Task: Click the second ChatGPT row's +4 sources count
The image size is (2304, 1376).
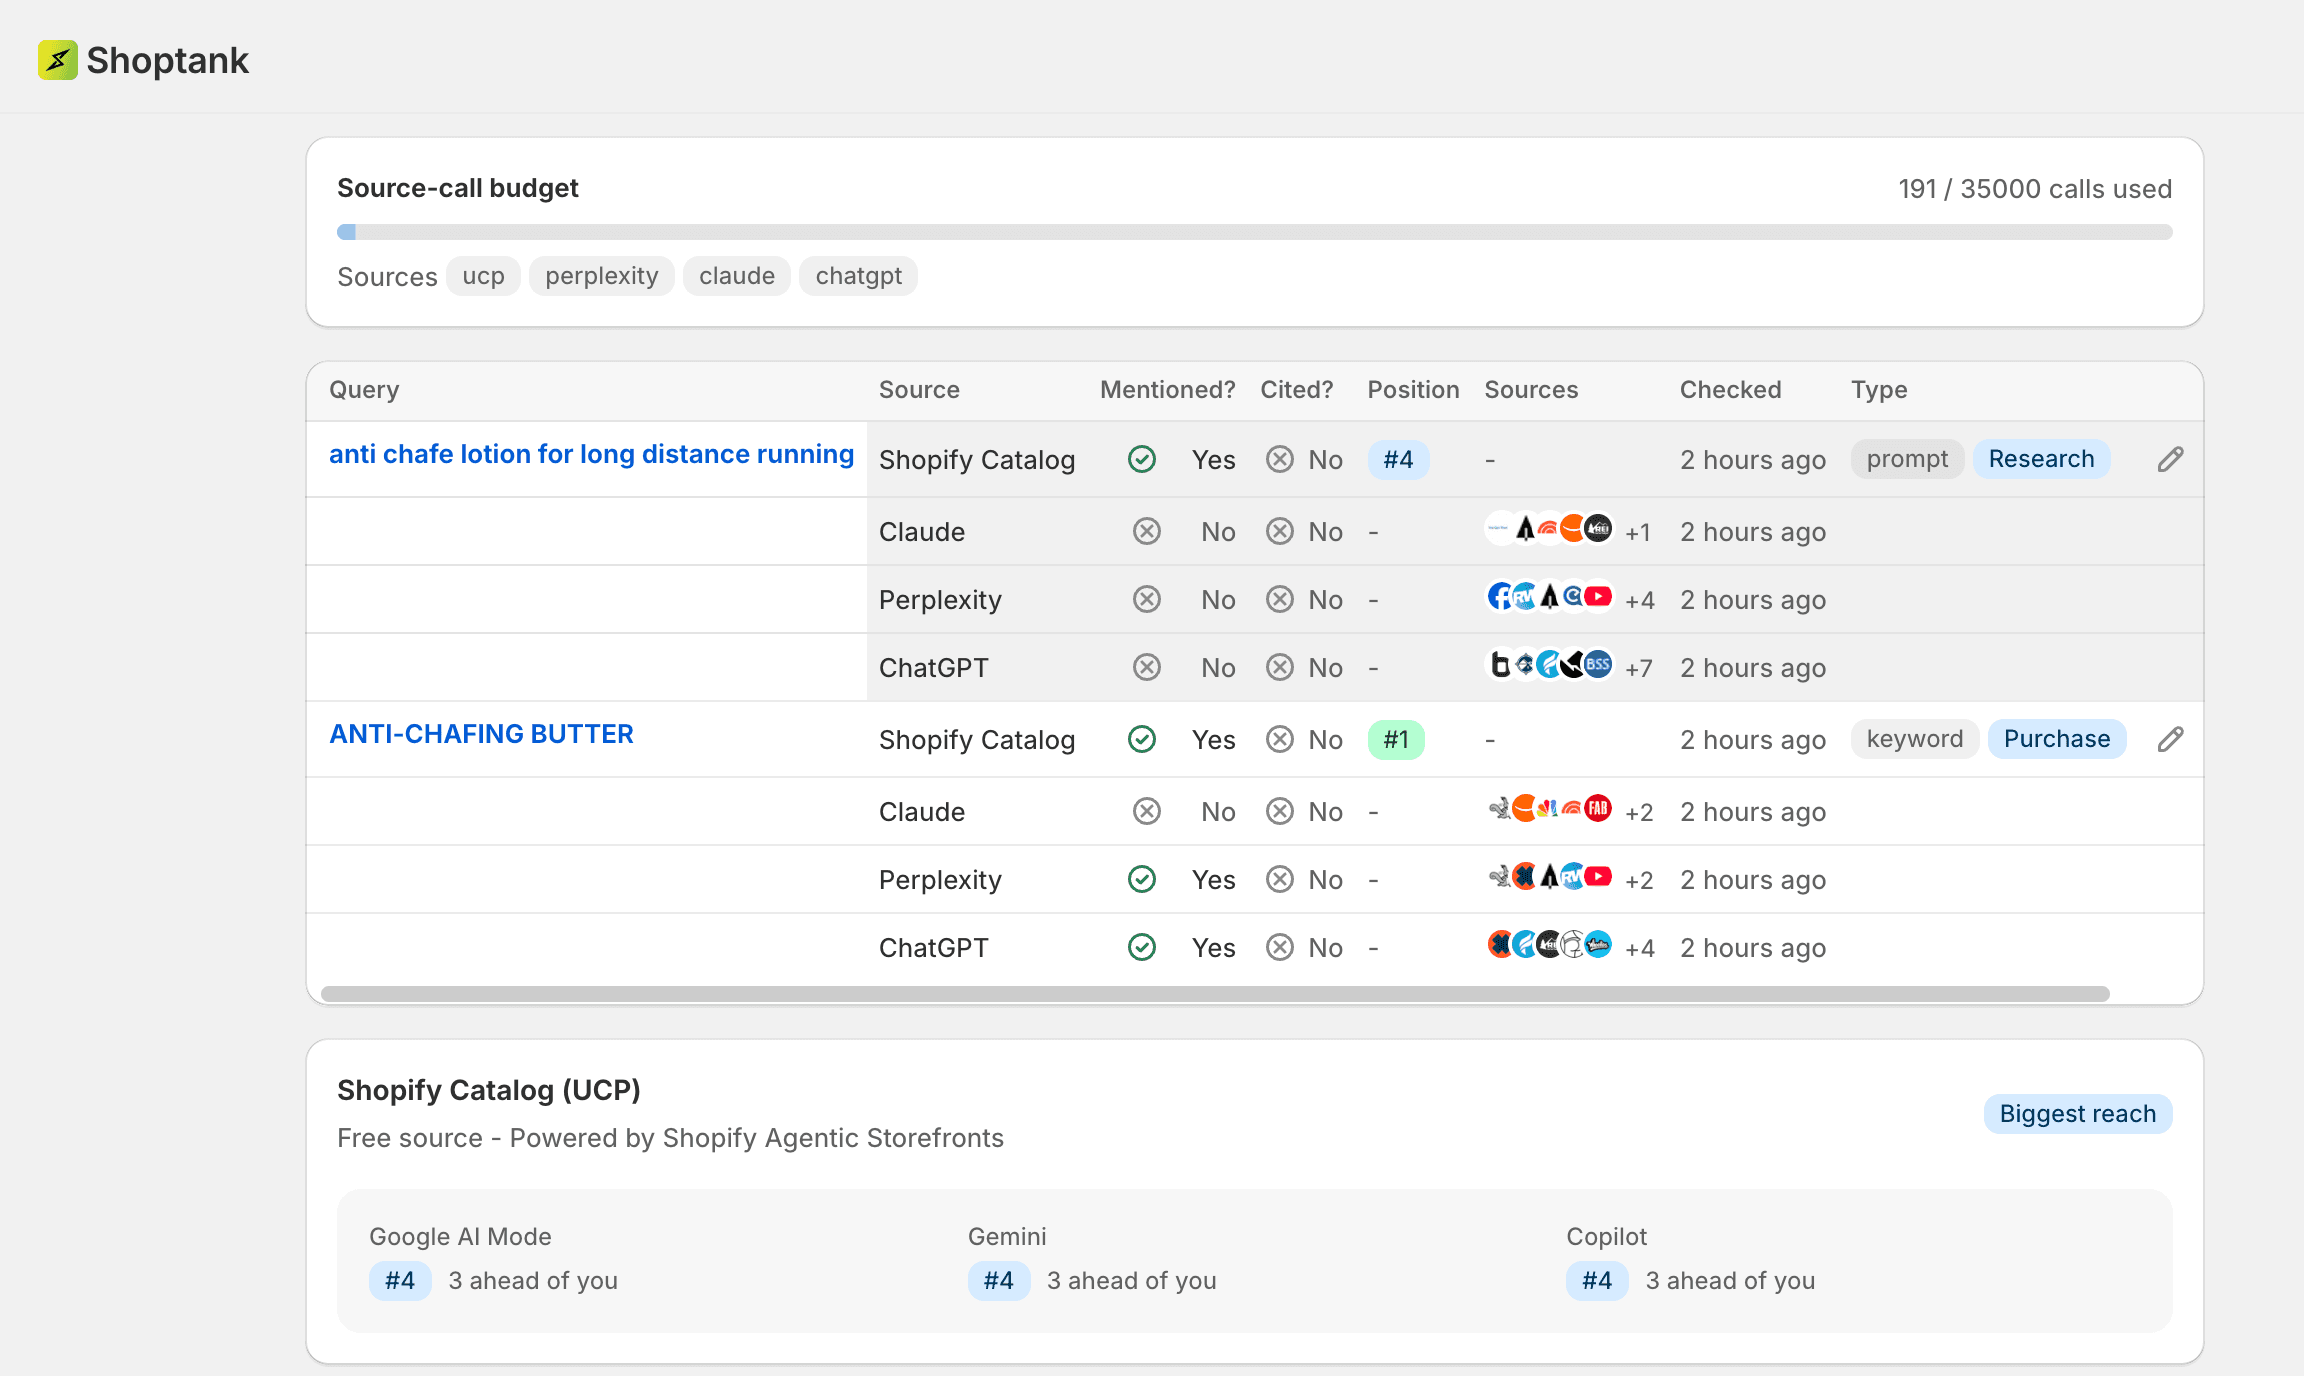Action: pyautogui.click(x=1640, y=948)
